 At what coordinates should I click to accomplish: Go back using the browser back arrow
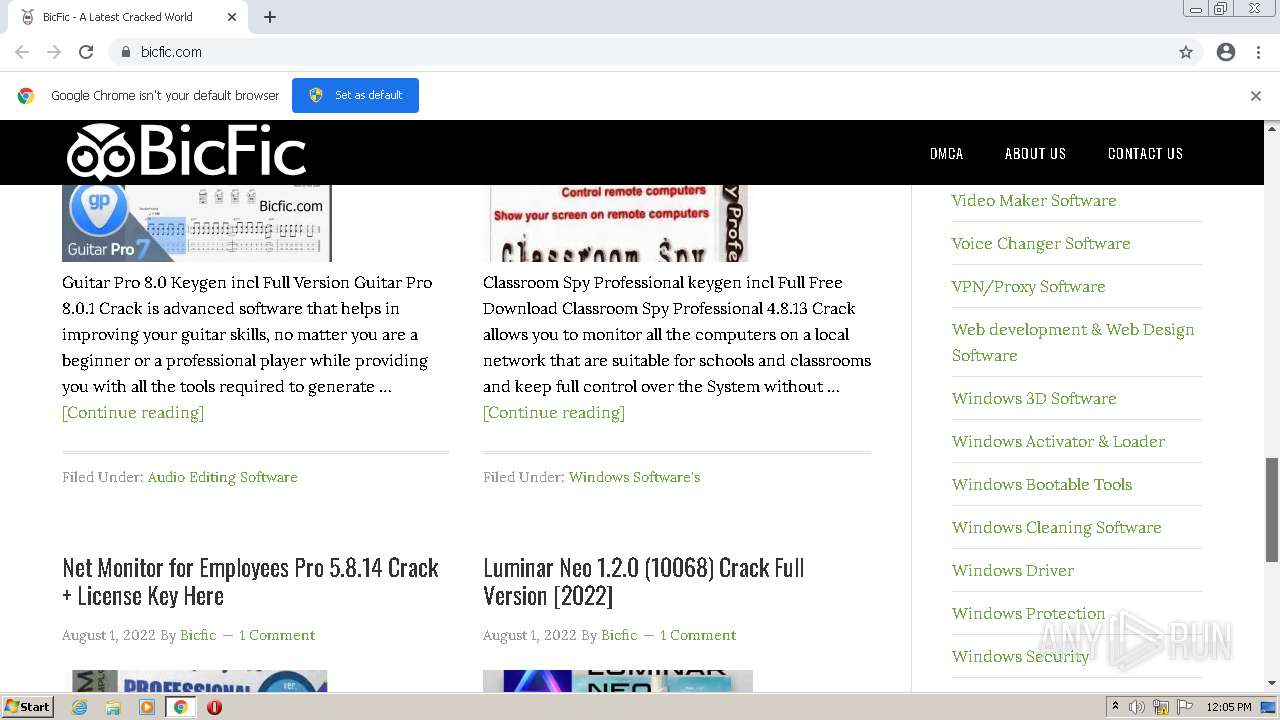point(22,52)
